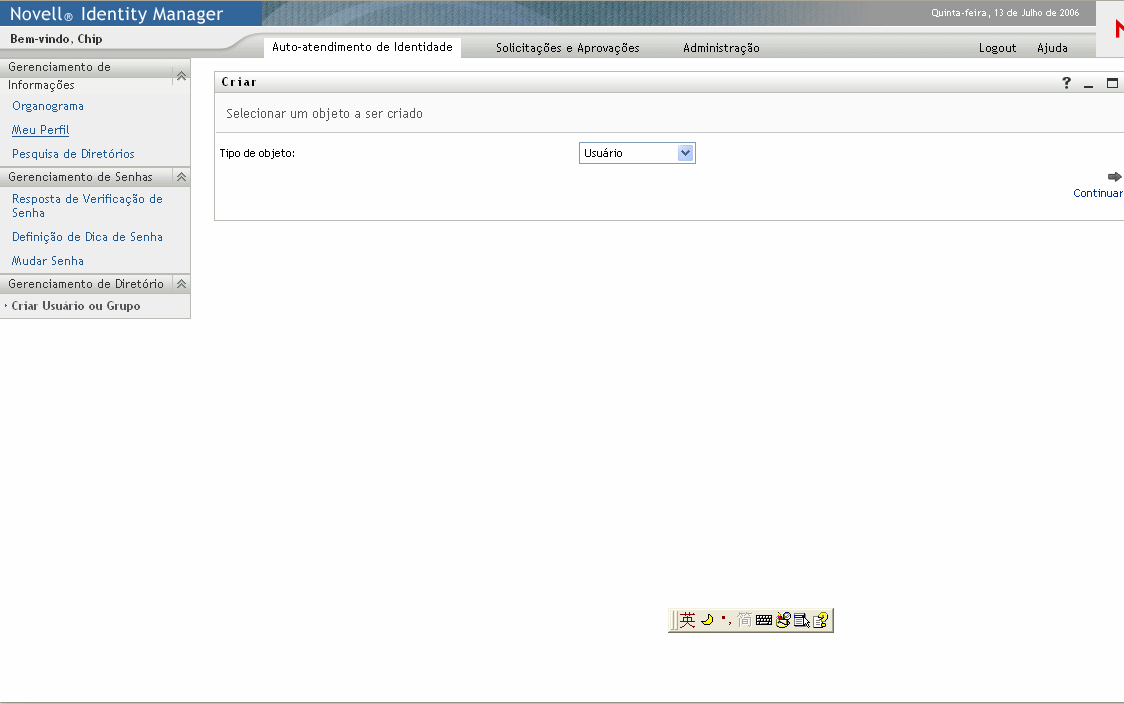
Task: Collapse Gerenciamento de Informações section
Action: (x=181, y=76)
